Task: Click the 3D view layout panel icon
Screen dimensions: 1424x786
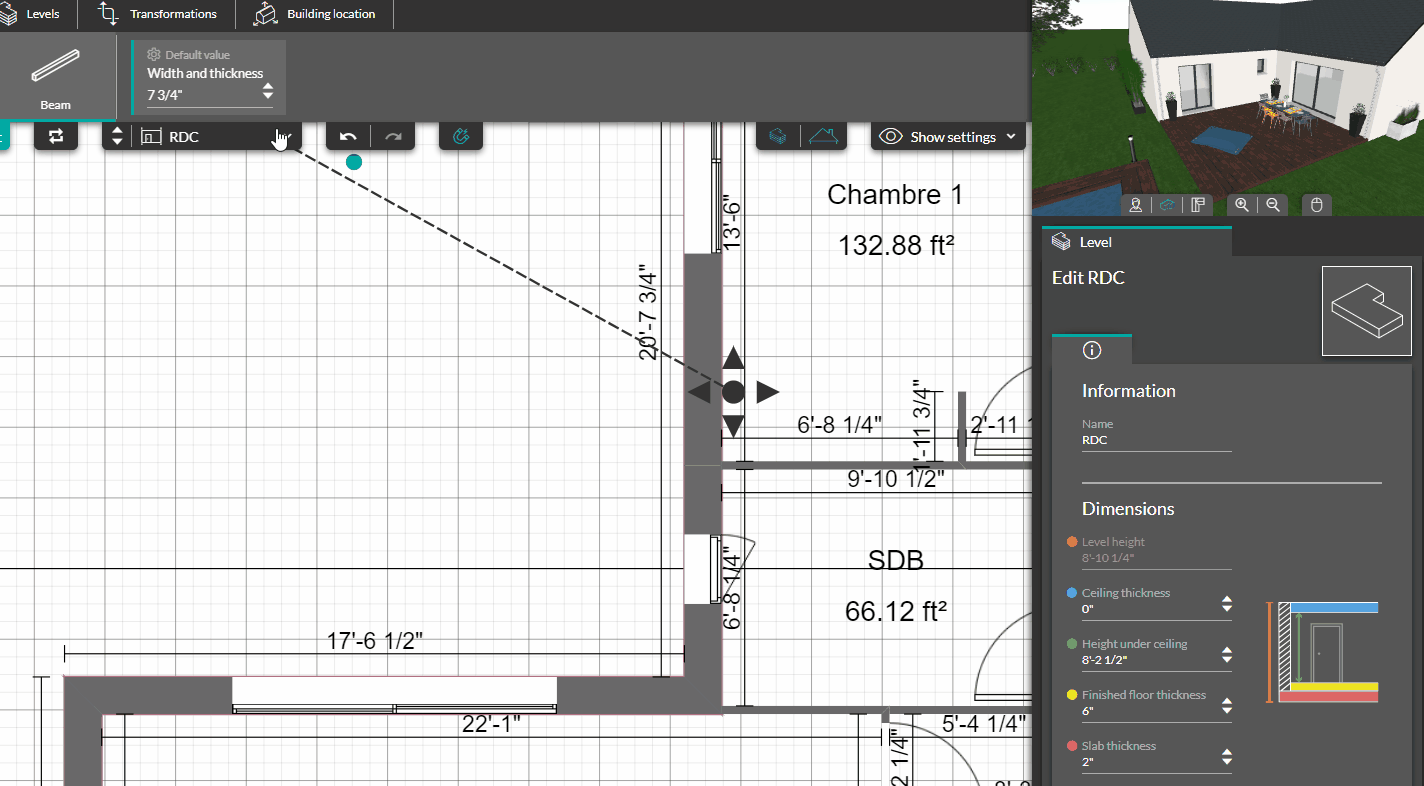Action: tap(1197, 205)
